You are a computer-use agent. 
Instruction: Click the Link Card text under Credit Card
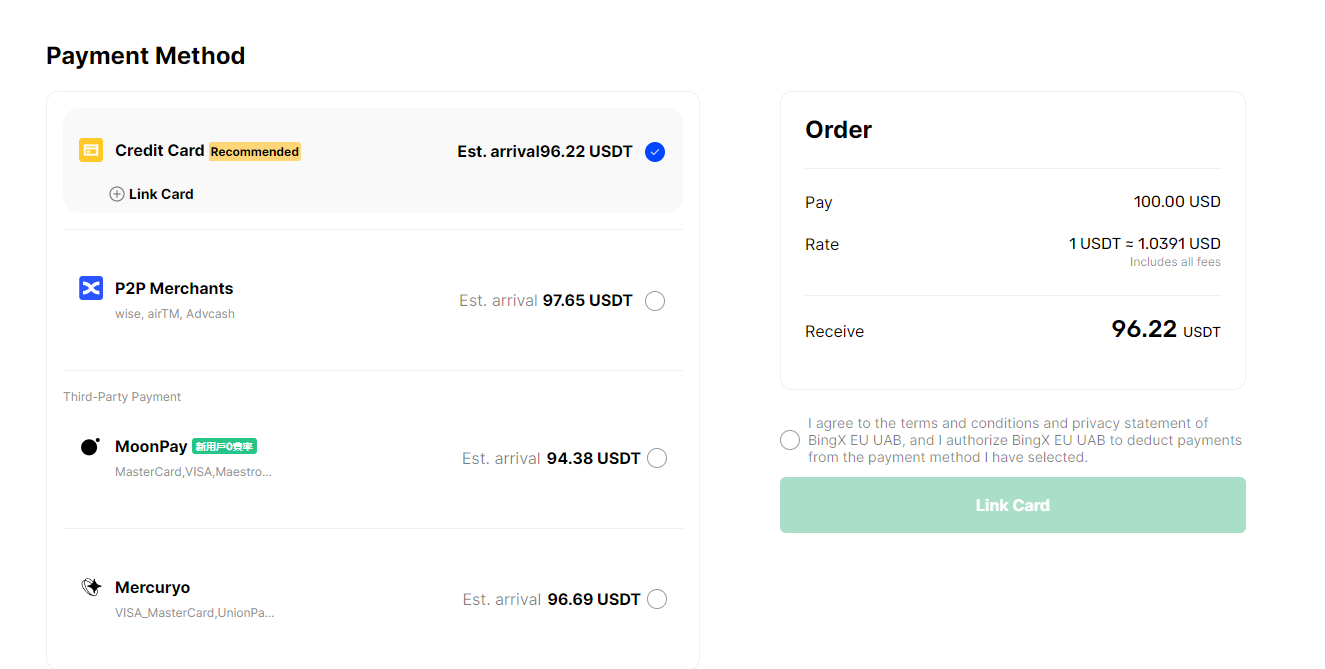[x=161, y=194]
